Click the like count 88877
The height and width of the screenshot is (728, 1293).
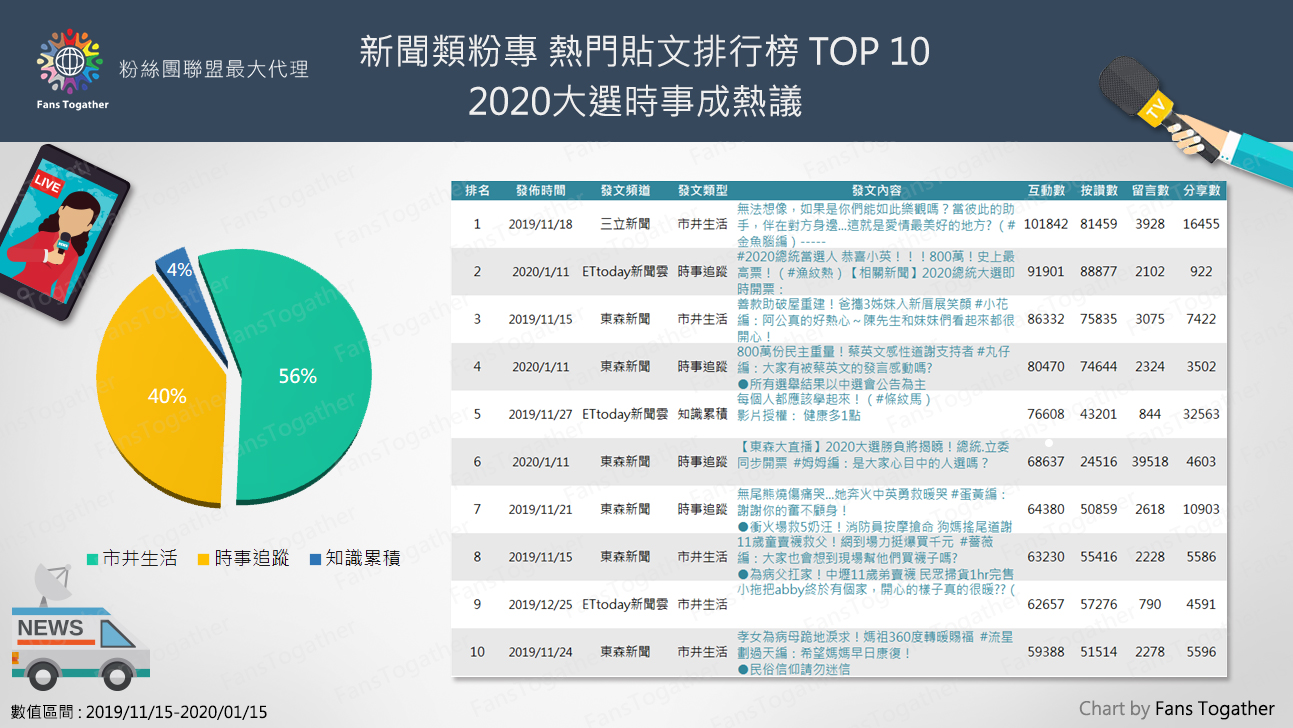click(1098, 271)
